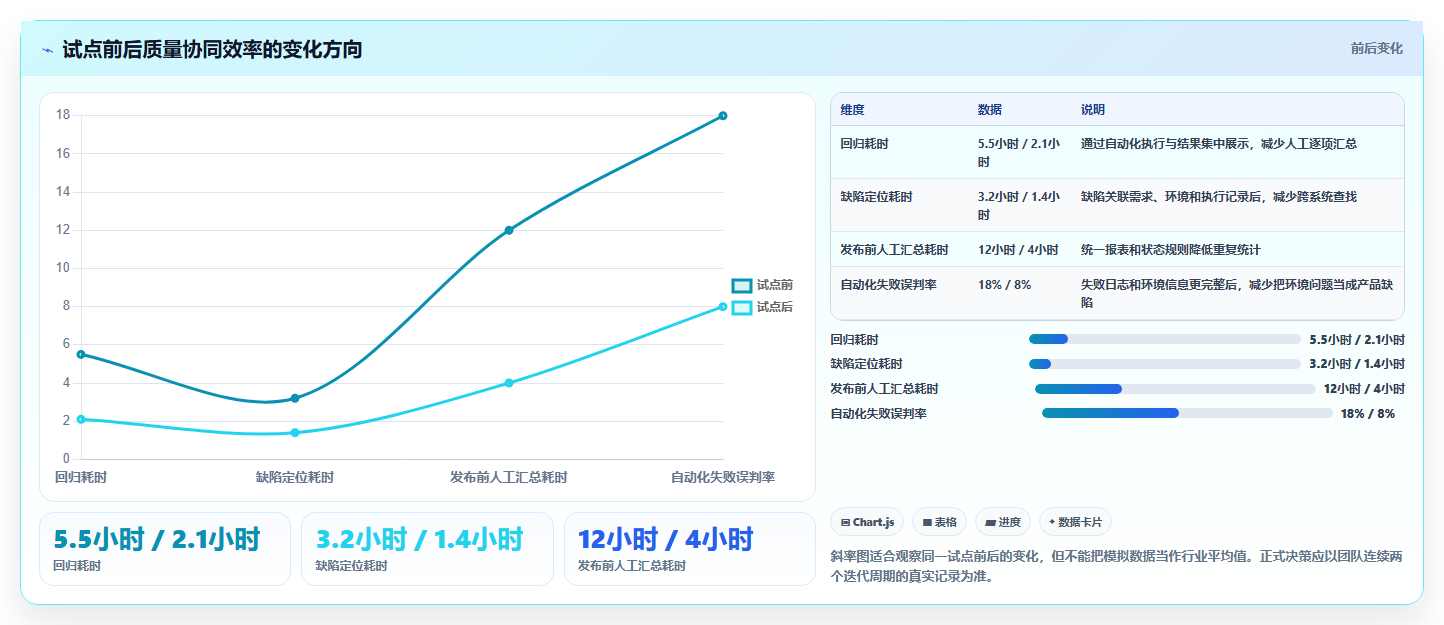Viewport: 1444px width, 625px height.
Task: Click the 表格 tag chip
Action: [939, 522]
